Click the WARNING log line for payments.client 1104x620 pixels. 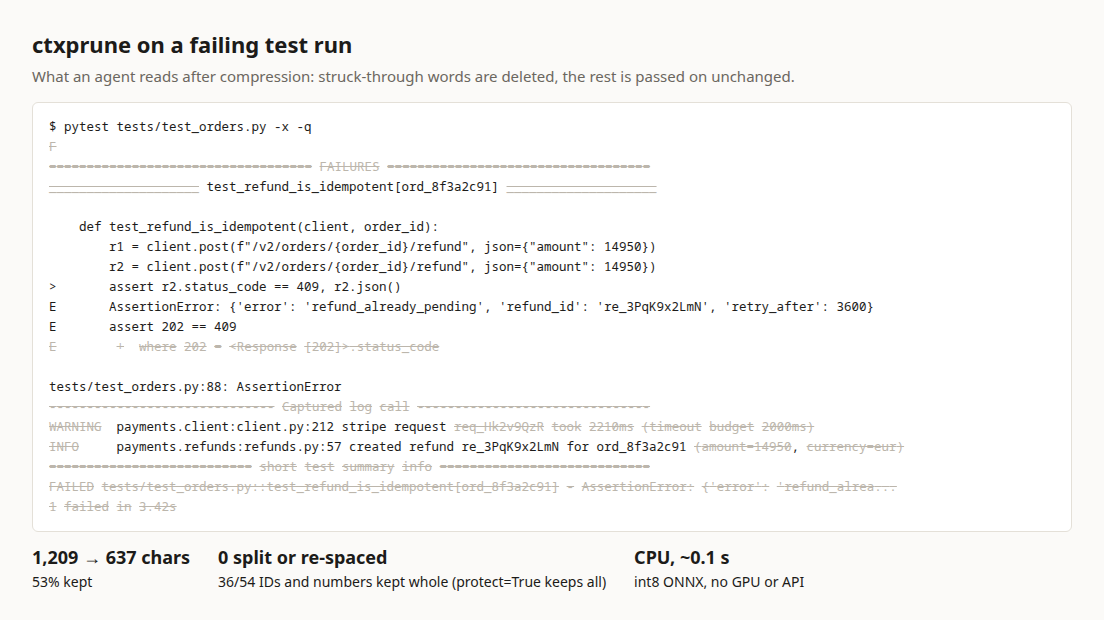431,427
